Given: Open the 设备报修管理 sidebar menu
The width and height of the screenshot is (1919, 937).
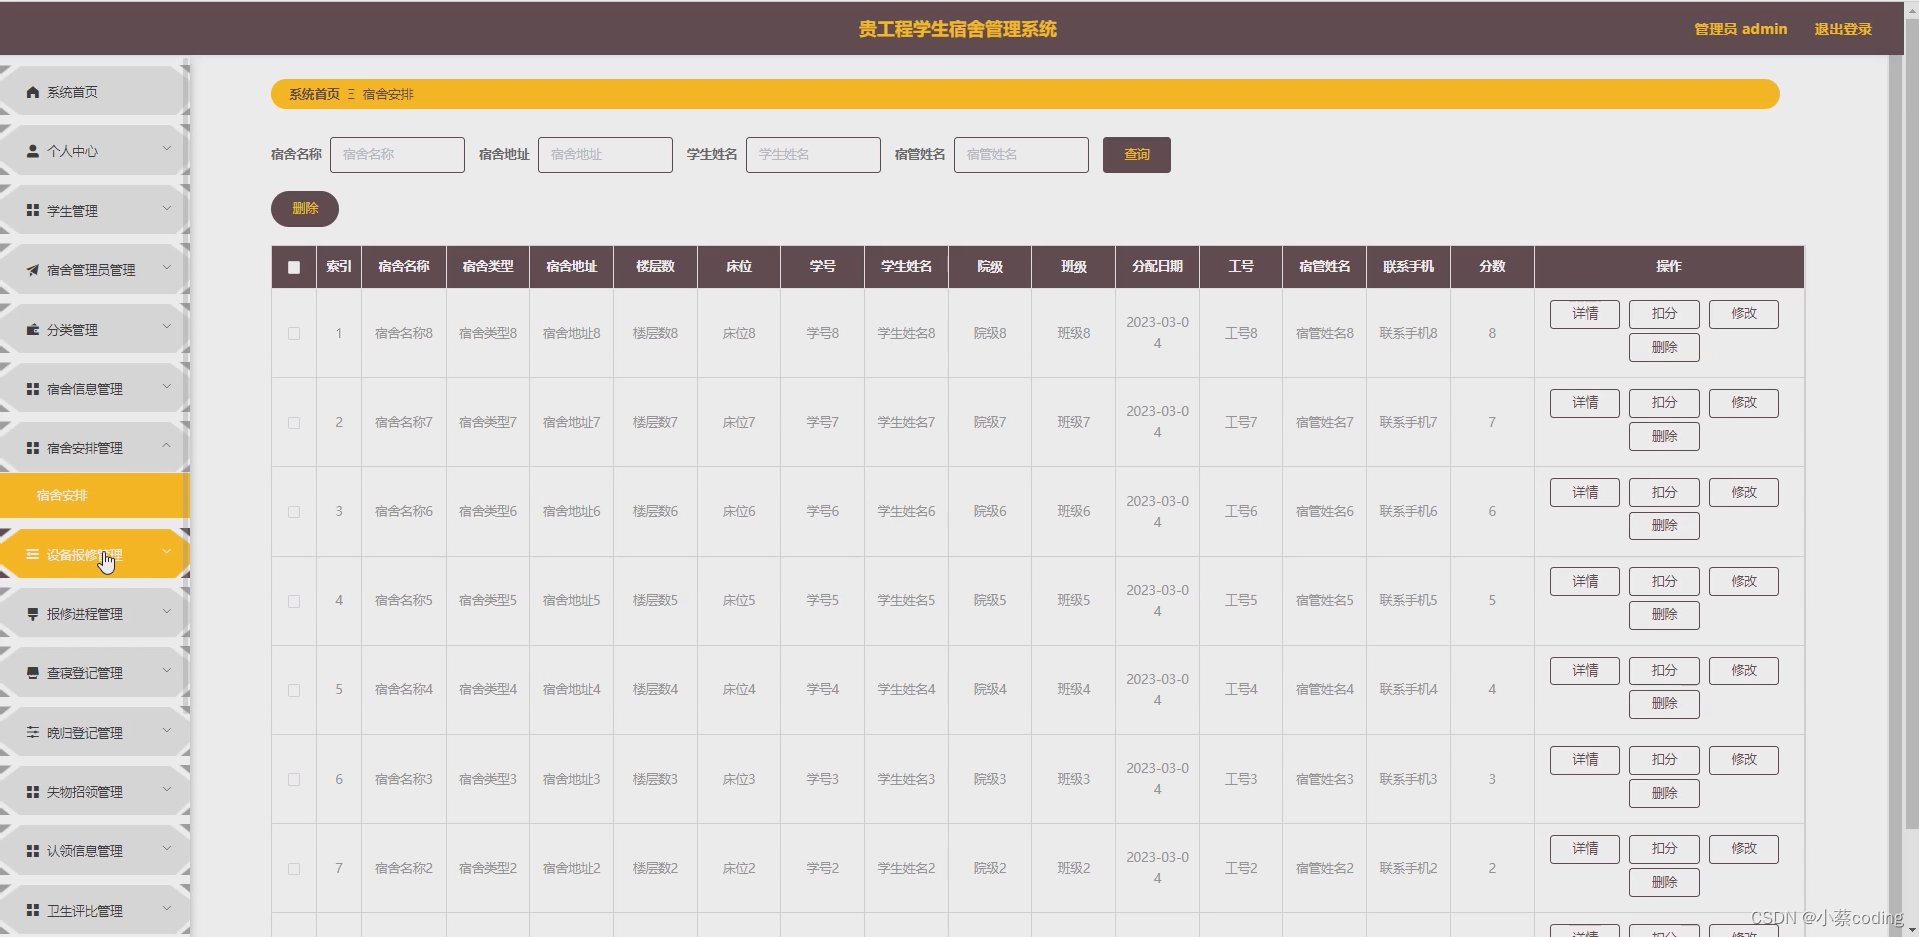Looking at the screenshot, I should (94, 554).
